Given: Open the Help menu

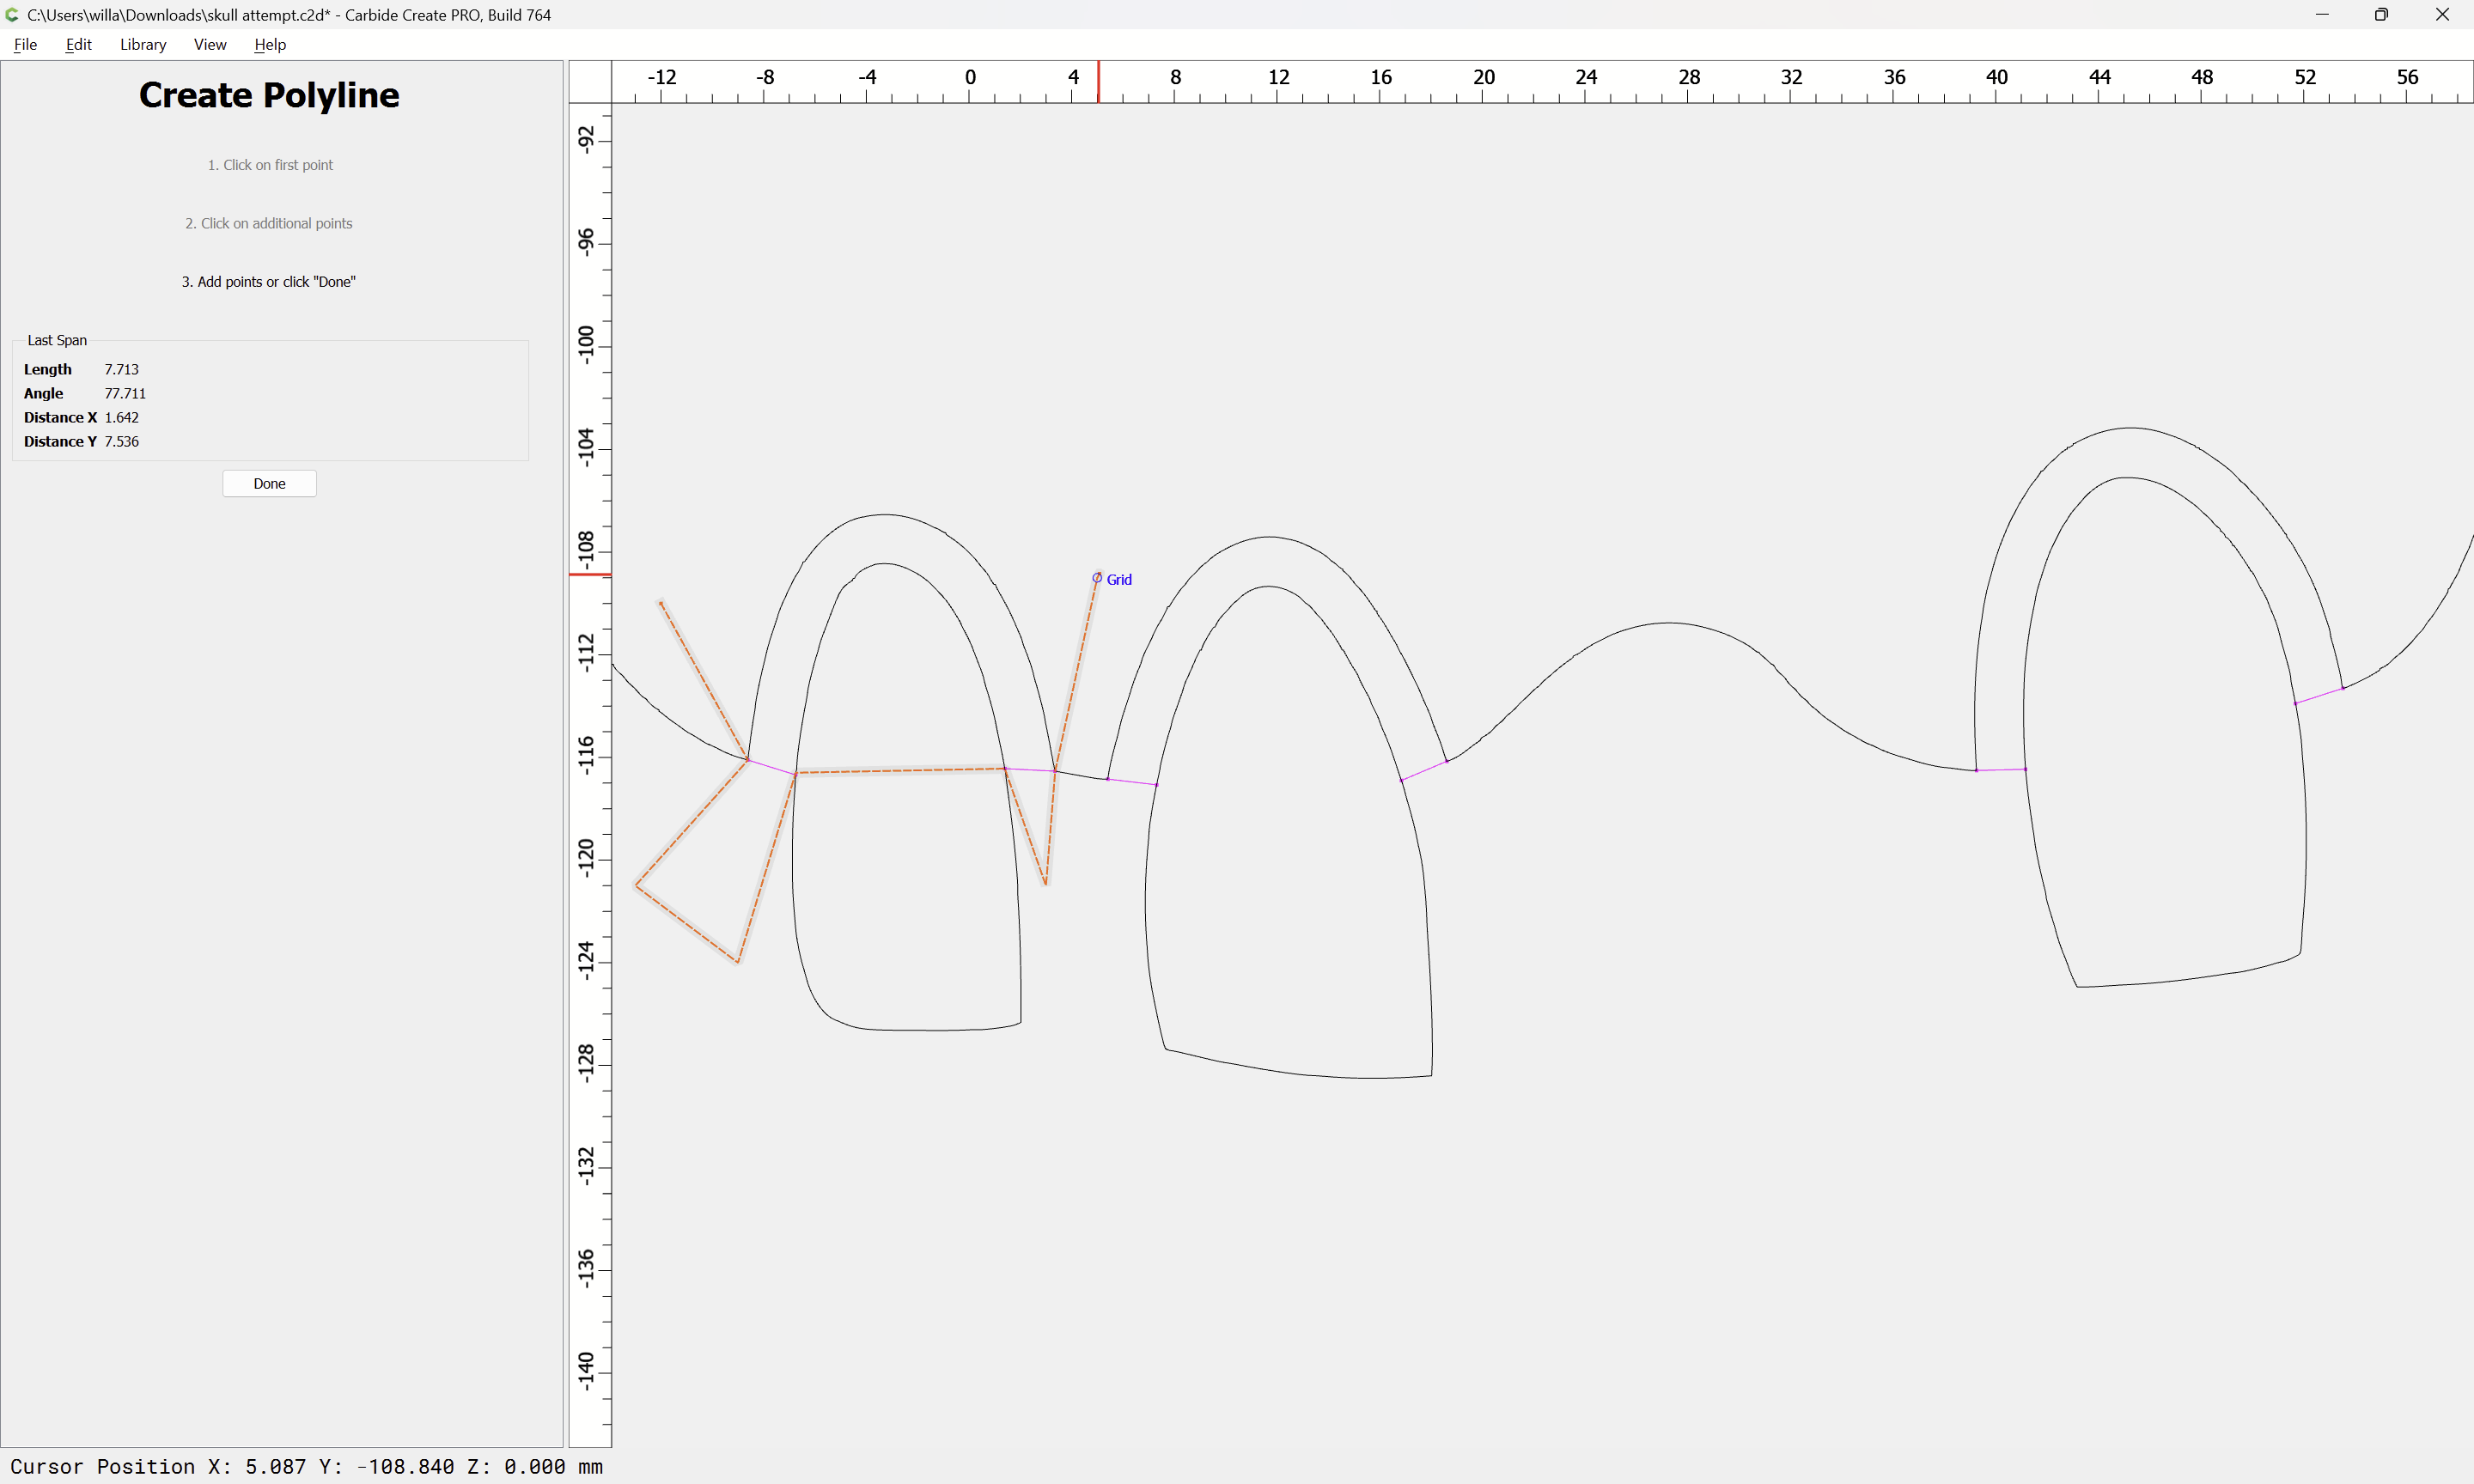Looking at the screenshot, I should [270, 44].
